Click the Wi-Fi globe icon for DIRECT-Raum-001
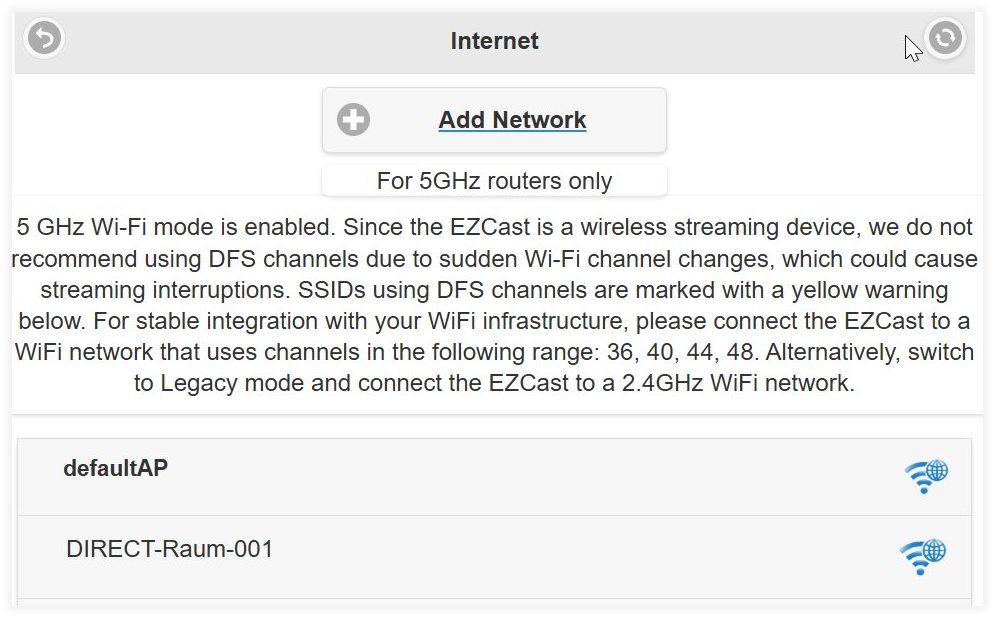The width and height of the screenshot is (995, 618). tap(923, 556)
